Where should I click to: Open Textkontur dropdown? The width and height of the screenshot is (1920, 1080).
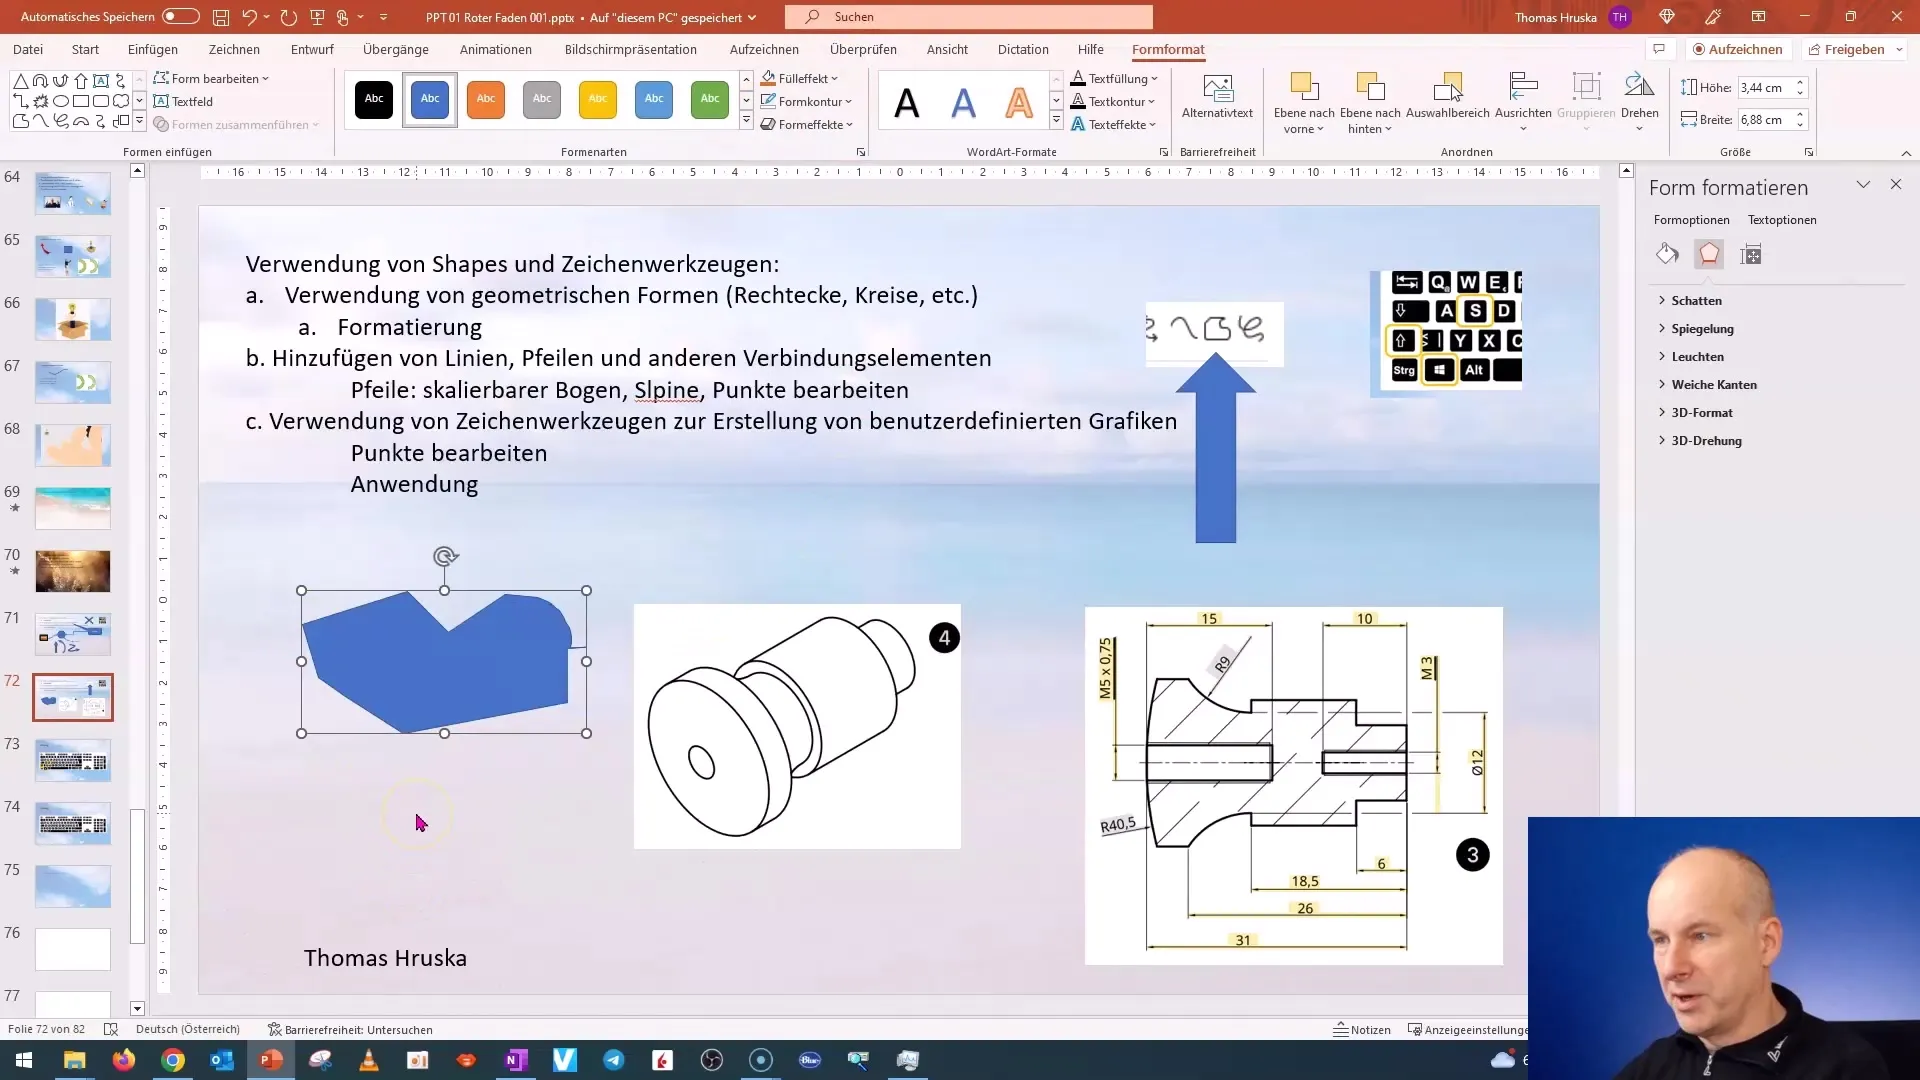tap(1113, 101)
